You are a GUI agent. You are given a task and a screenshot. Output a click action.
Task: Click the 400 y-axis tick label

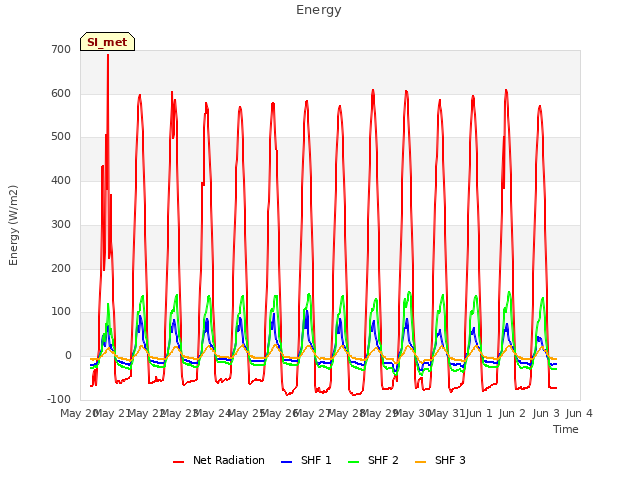pos(61,180)
